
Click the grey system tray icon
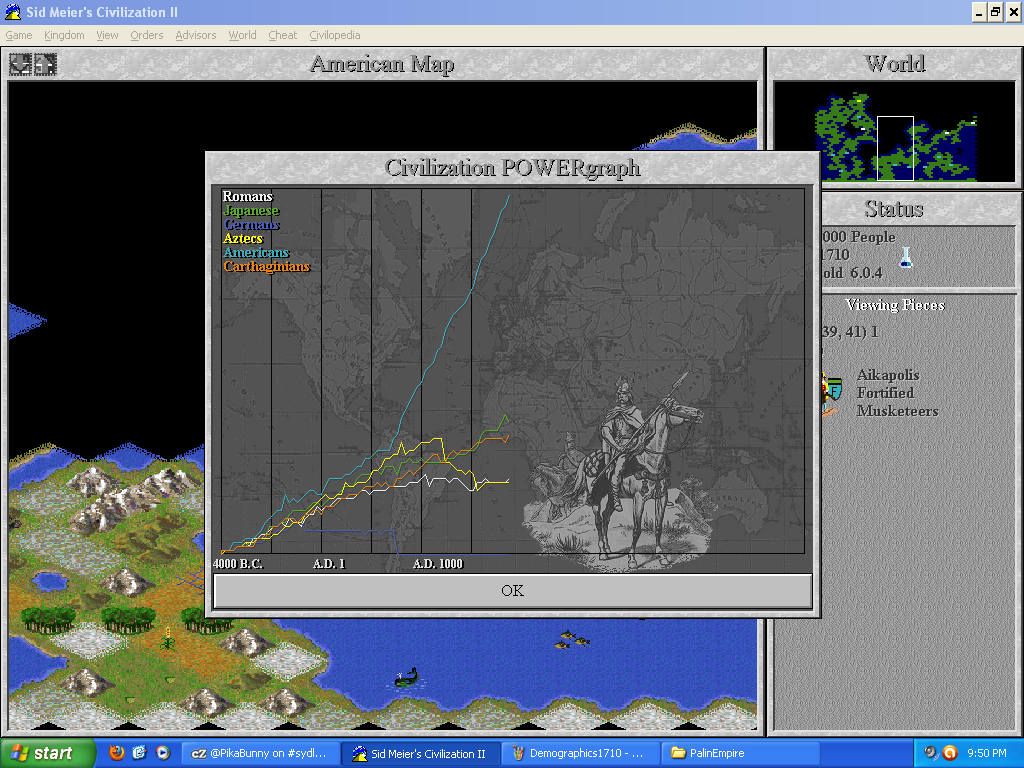tap(930, 753)
